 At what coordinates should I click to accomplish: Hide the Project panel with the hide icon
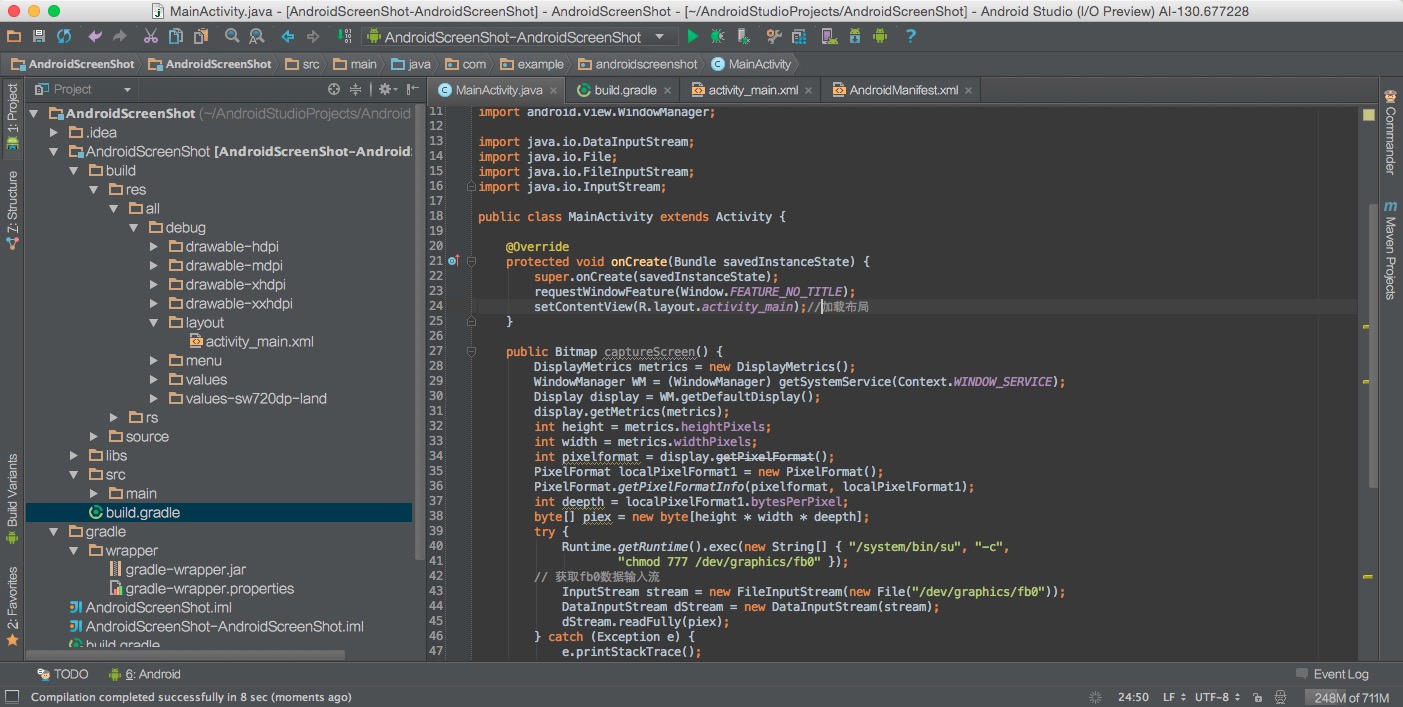(x=413, y=89)
